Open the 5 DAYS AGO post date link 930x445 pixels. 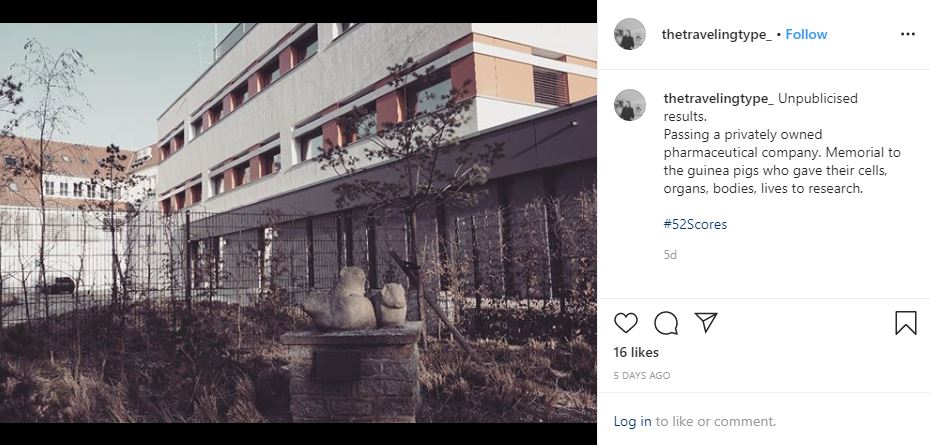click(x=642, y=376)
